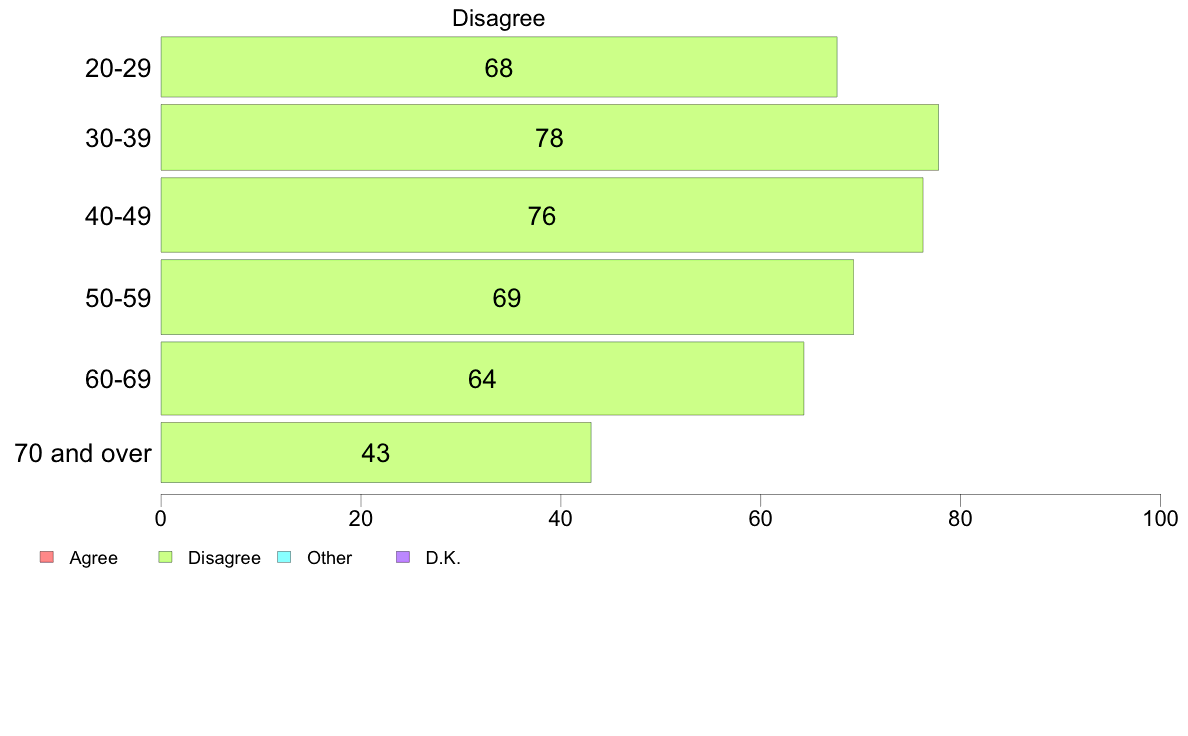The height and width of the screenshot is (736, 1188).
Task: Click the 60-69 bar showing 64
Action: 482,378
